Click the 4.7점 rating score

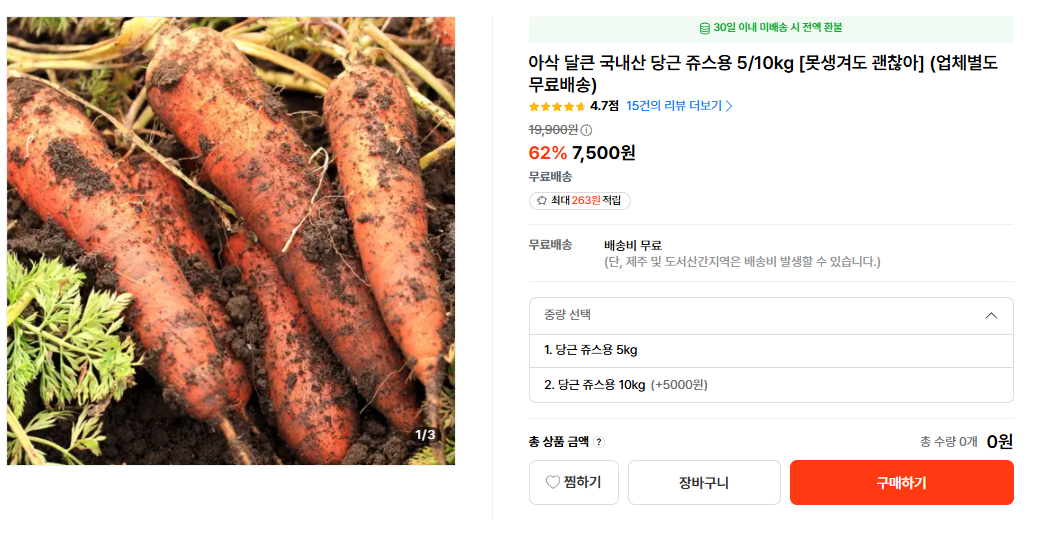tap(605, 106)
